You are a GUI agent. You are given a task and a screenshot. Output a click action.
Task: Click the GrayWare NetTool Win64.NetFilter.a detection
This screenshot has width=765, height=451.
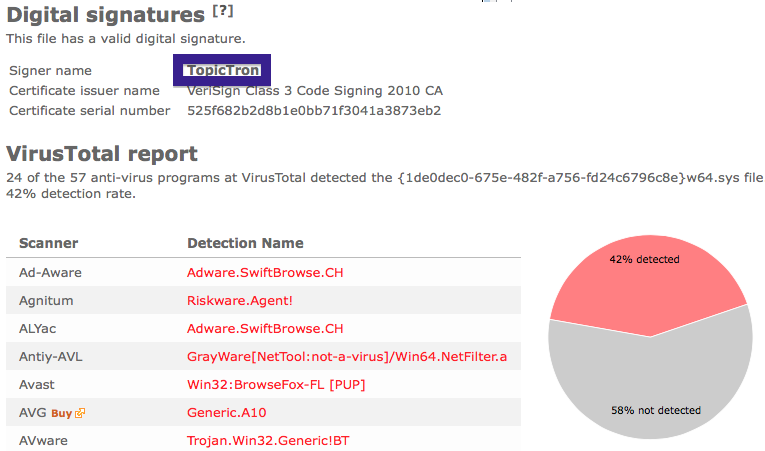pyautogui.click(x=347, y=357)
